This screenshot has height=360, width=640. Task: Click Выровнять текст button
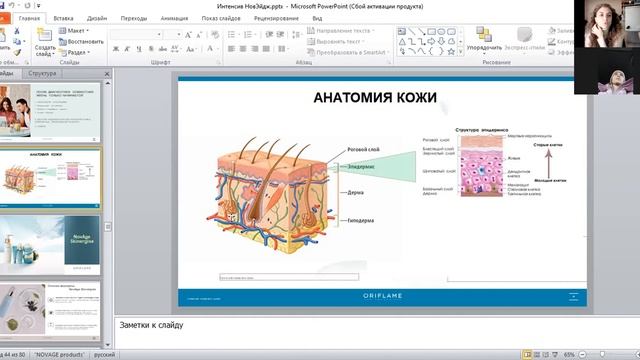point(336,42)
